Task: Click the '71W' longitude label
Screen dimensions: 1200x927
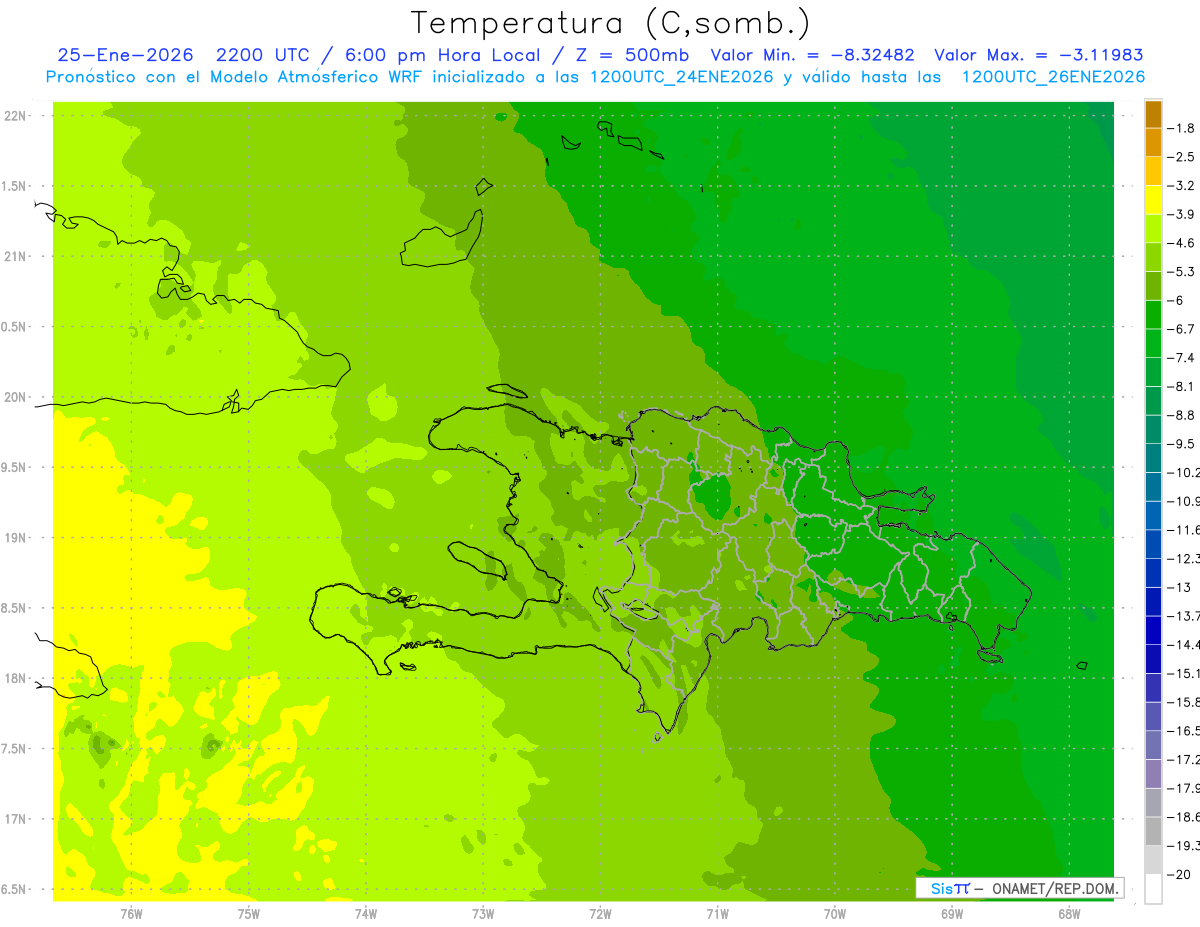Action: tap(717, 913)
